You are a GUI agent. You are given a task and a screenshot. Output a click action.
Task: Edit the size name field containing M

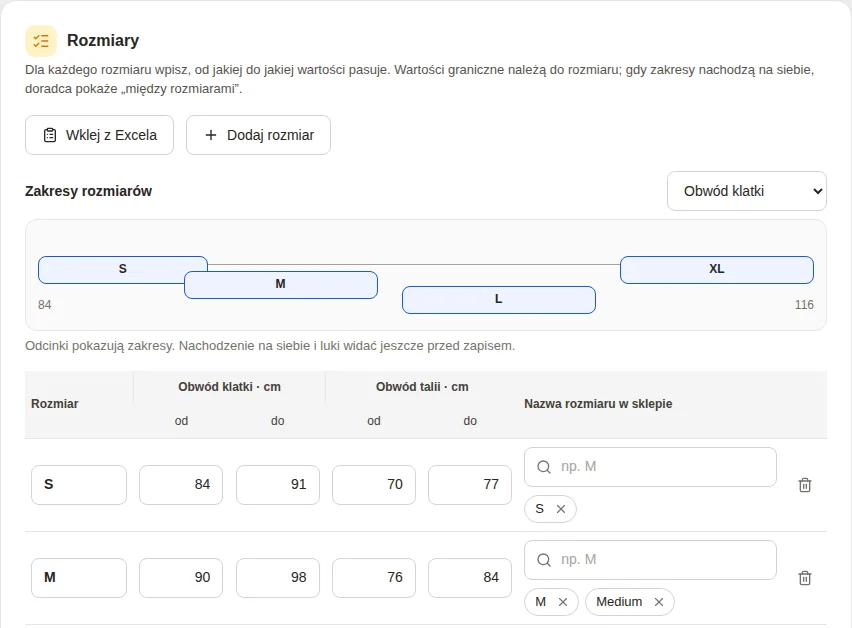point(79,577)
